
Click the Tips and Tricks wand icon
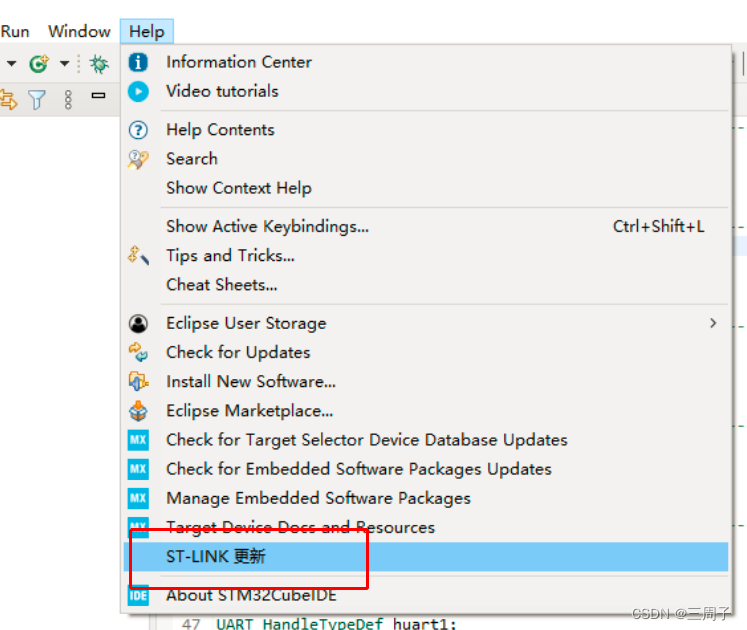[138, 255]
